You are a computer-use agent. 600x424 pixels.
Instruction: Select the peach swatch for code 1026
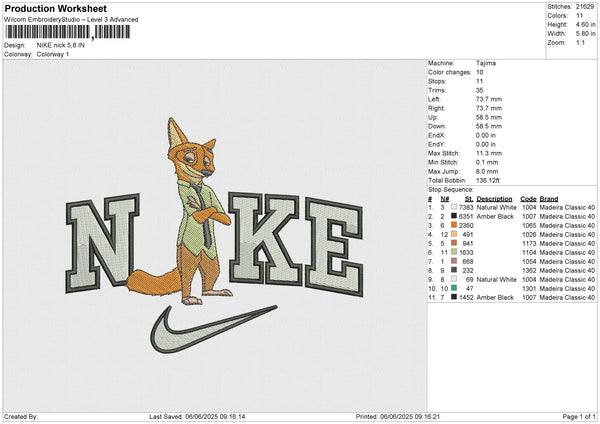click(454, 234)
